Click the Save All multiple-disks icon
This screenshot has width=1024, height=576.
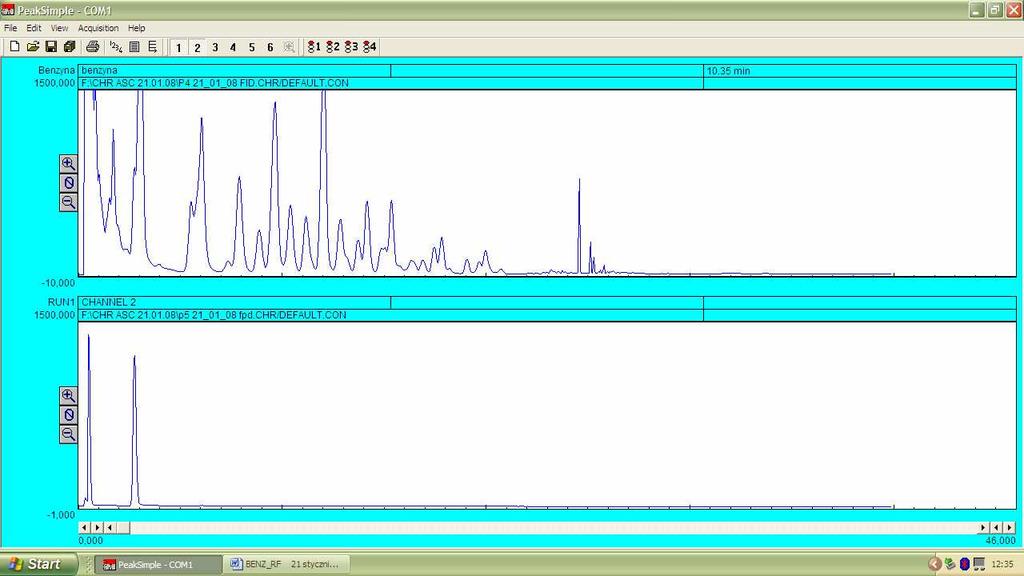click(69, 46)
